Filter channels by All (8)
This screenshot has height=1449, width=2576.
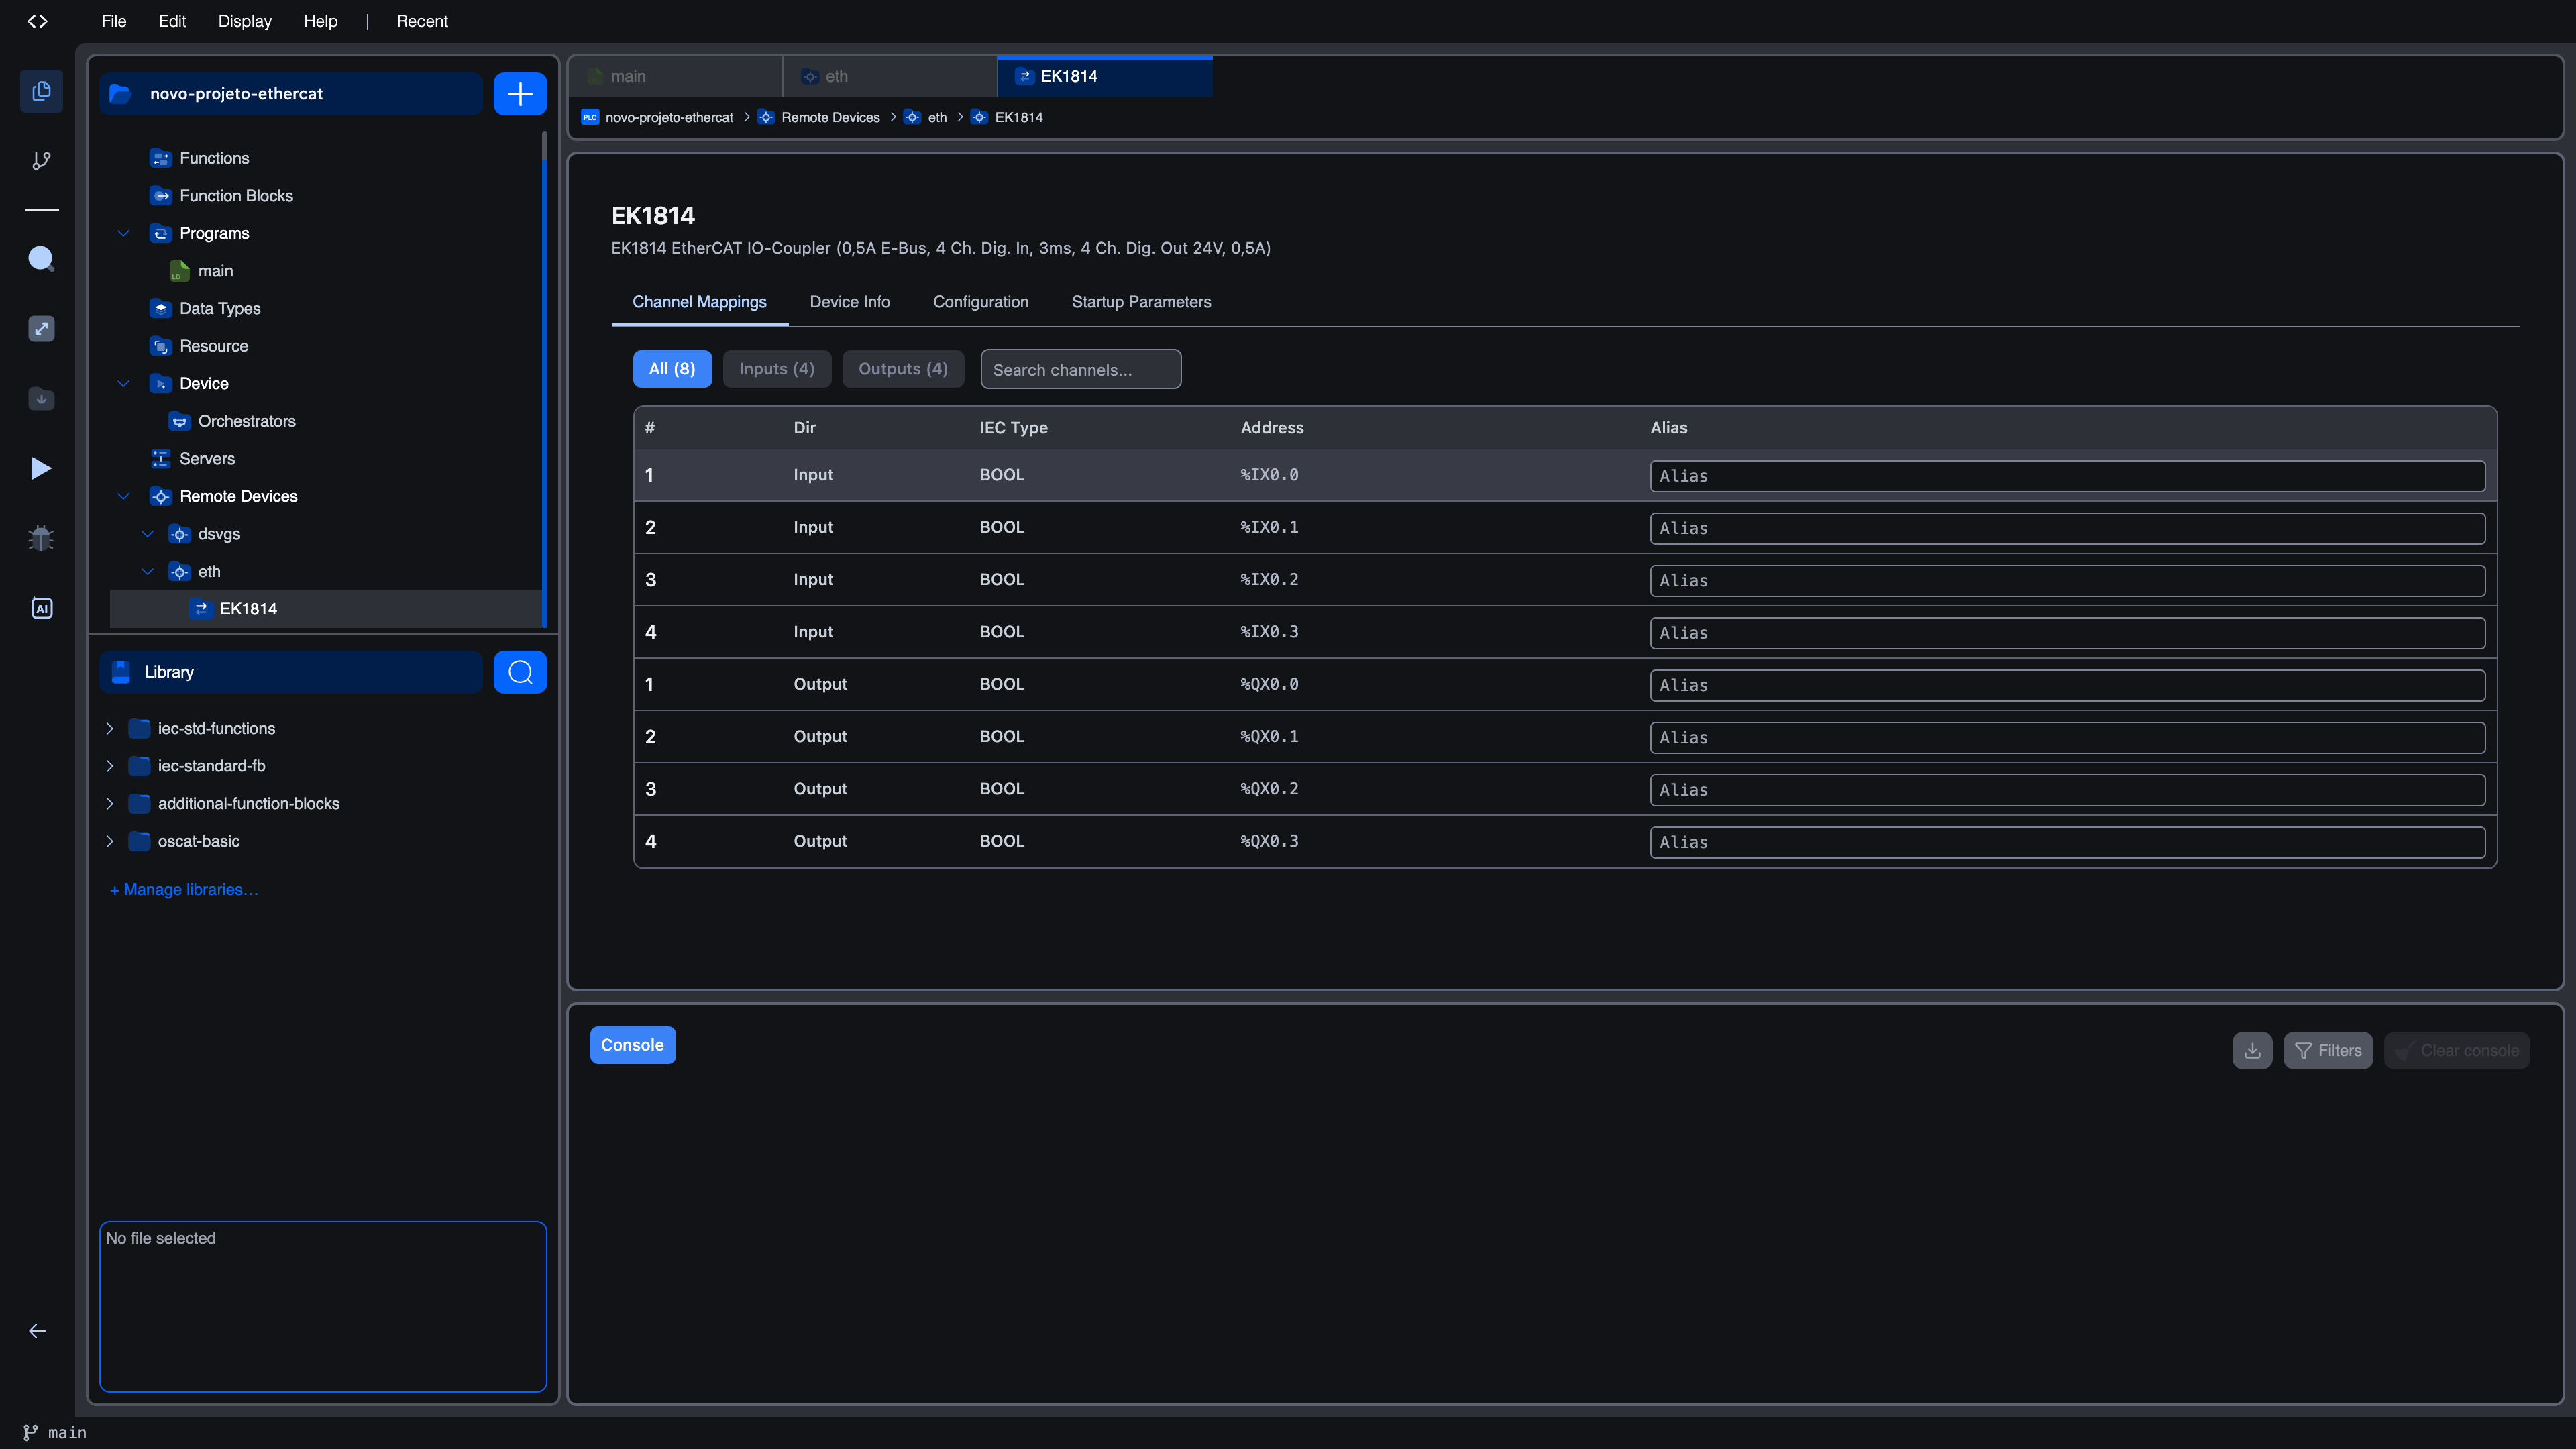point(672,369)
